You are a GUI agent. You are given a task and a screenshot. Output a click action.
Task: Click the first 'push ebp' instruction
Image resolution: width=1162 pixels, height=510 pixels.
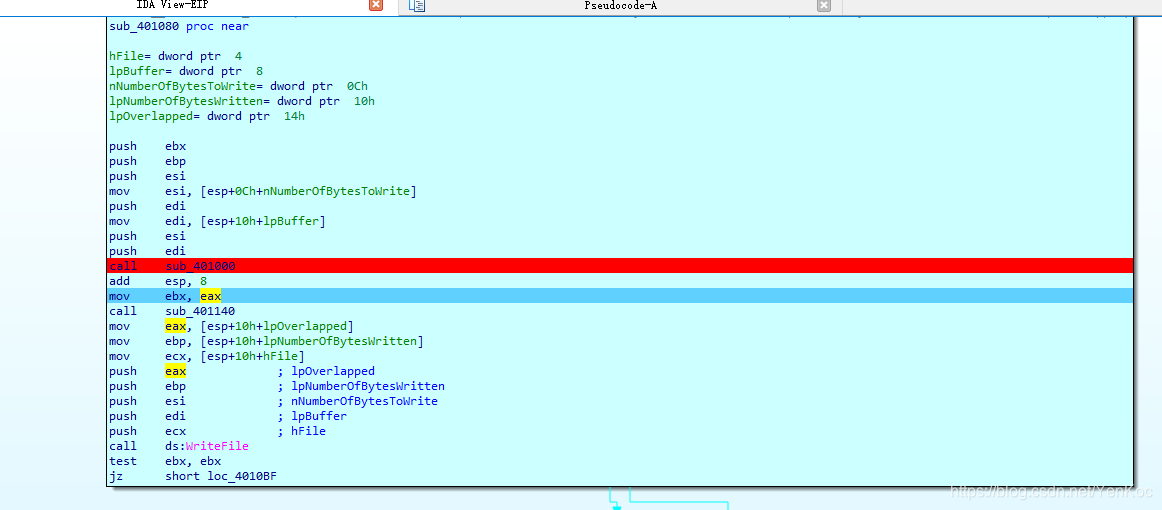(147, 161)
